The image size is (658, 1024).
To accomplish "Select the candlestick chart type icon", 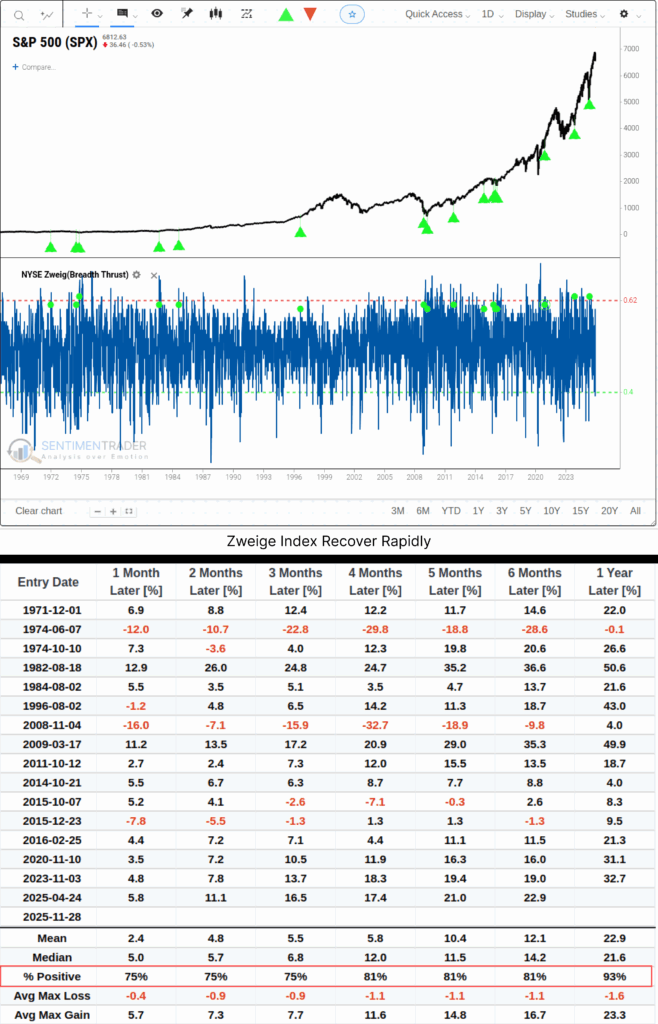I will tap(214, 14).
